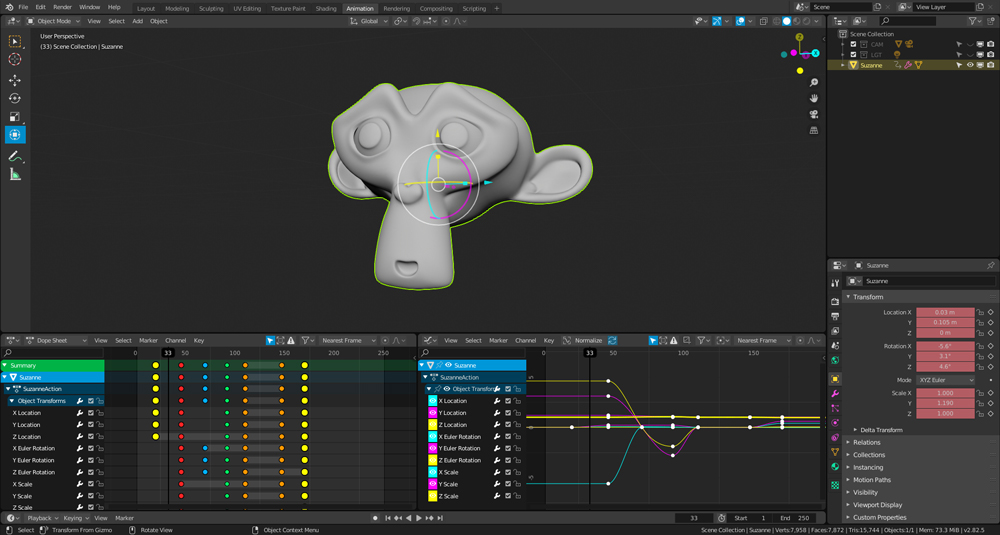The image size is (1000, 535).
Task: Click the zoom magnifier in viewport navigation
Action: 814,82
